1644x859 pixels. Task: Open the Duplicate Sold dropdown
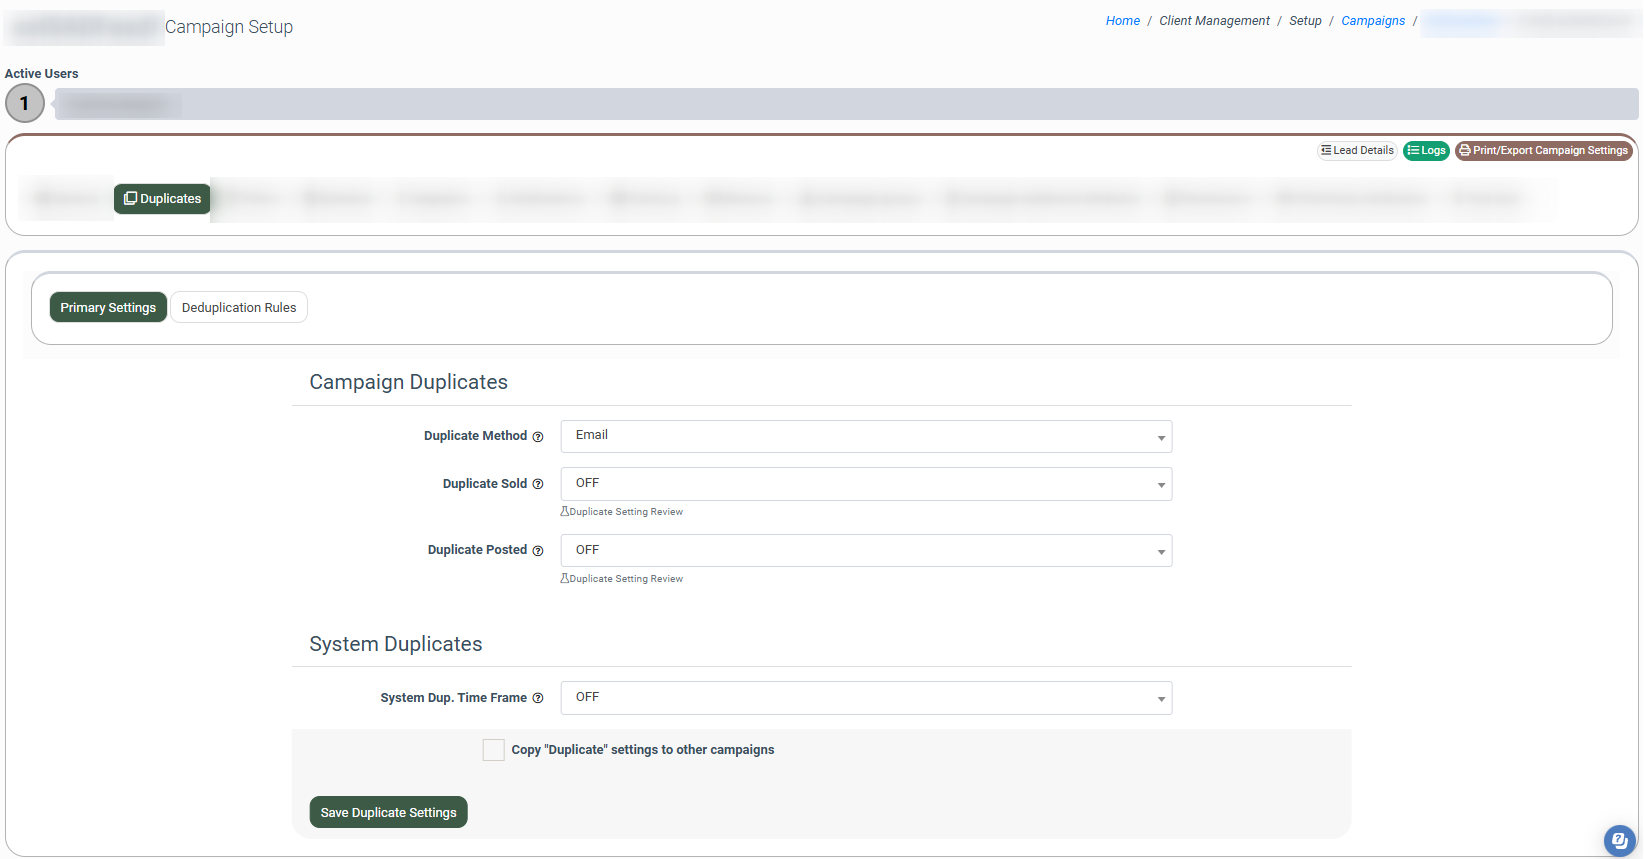[x=866, y=484]
